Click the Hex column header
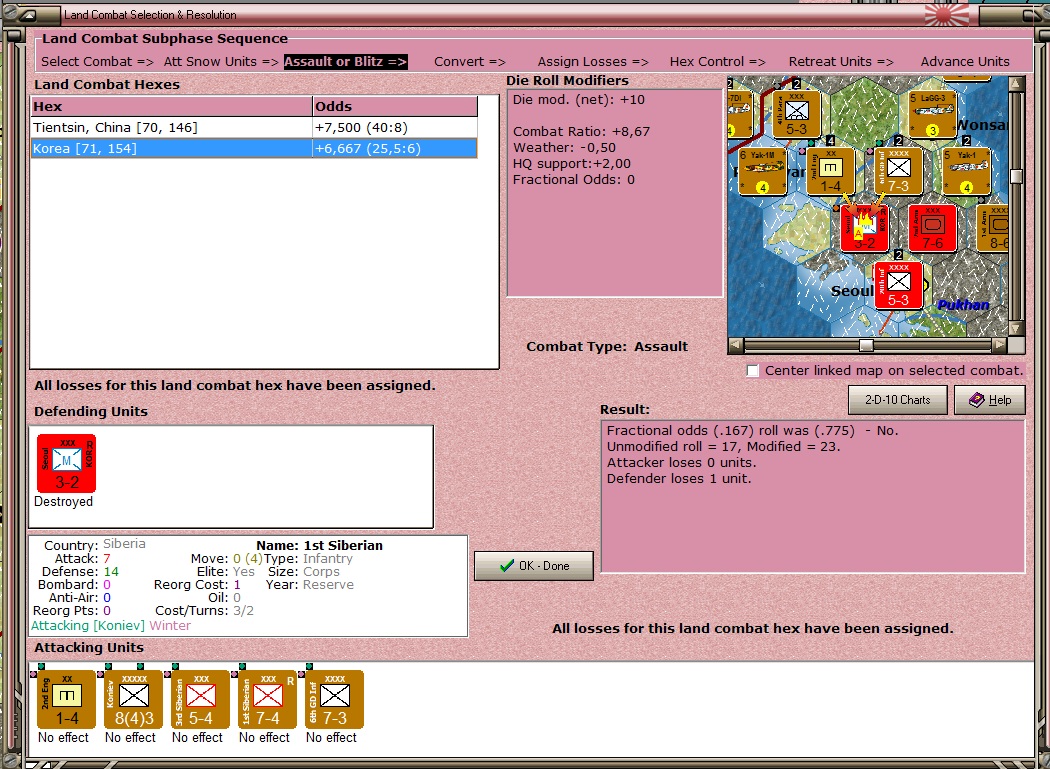The height and width of the screenshot is (769, 1050). (171, 107)
